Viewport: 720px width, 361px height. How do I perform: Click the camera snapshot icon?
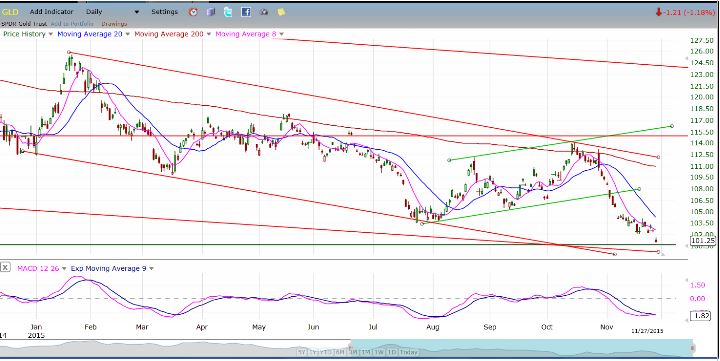[264, 12]
